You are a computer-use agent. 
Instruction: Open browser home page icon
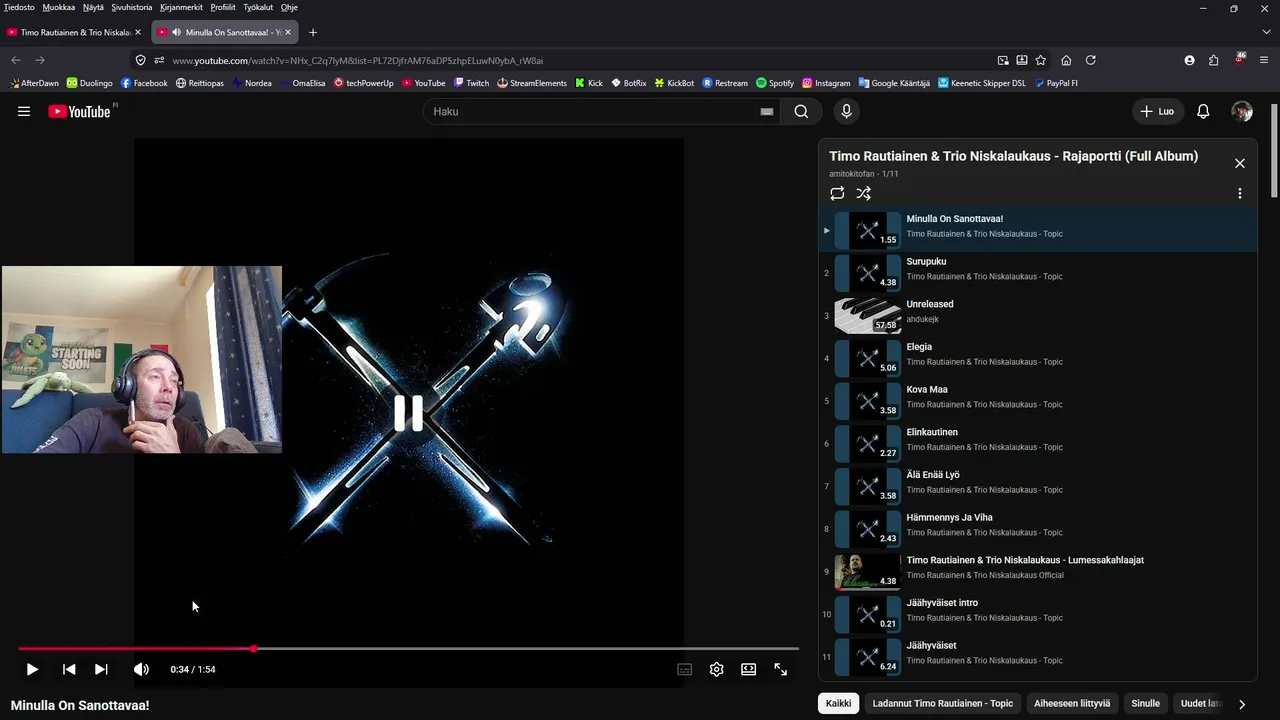pos(1066,60)
